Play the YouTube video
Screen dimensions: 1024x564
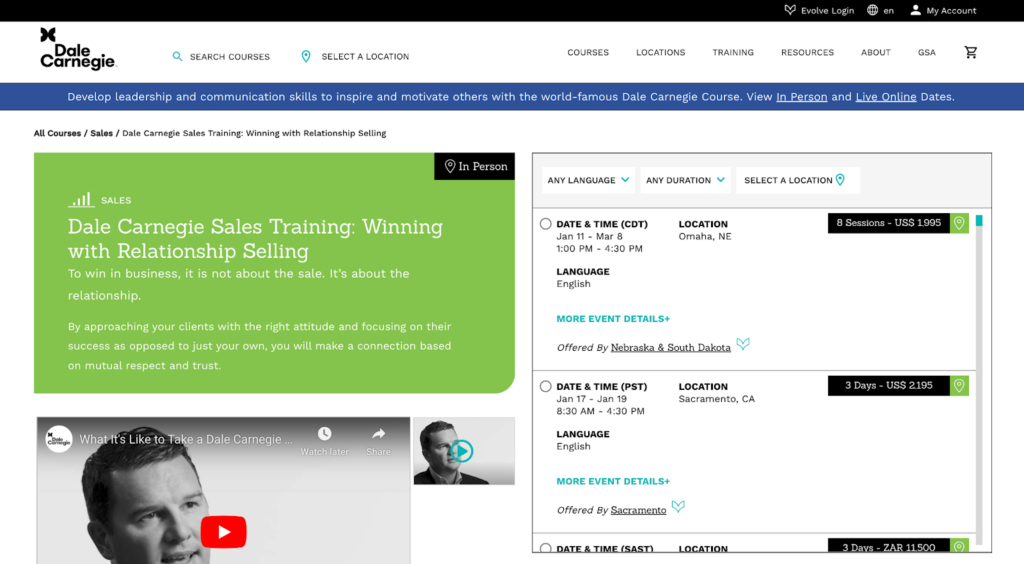pyautogui.click(x=223, y=532)
